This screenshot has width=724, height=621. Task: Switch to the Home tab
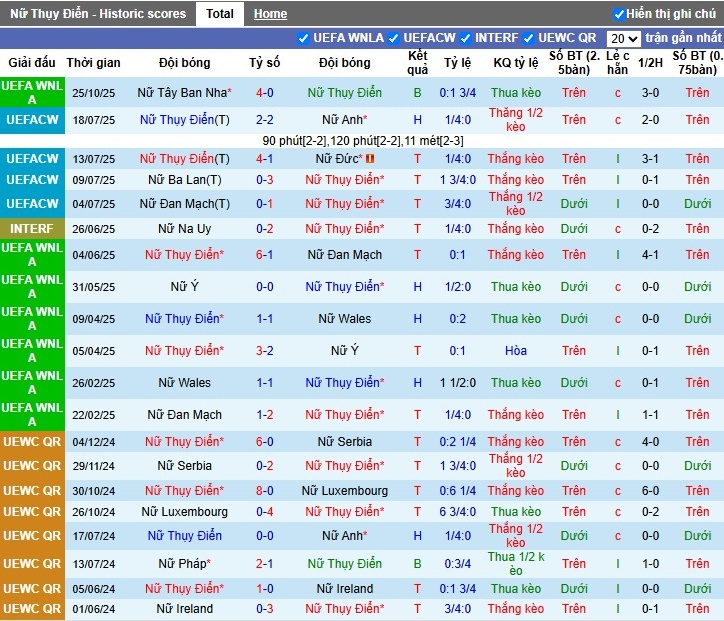[x=270, y=14]
